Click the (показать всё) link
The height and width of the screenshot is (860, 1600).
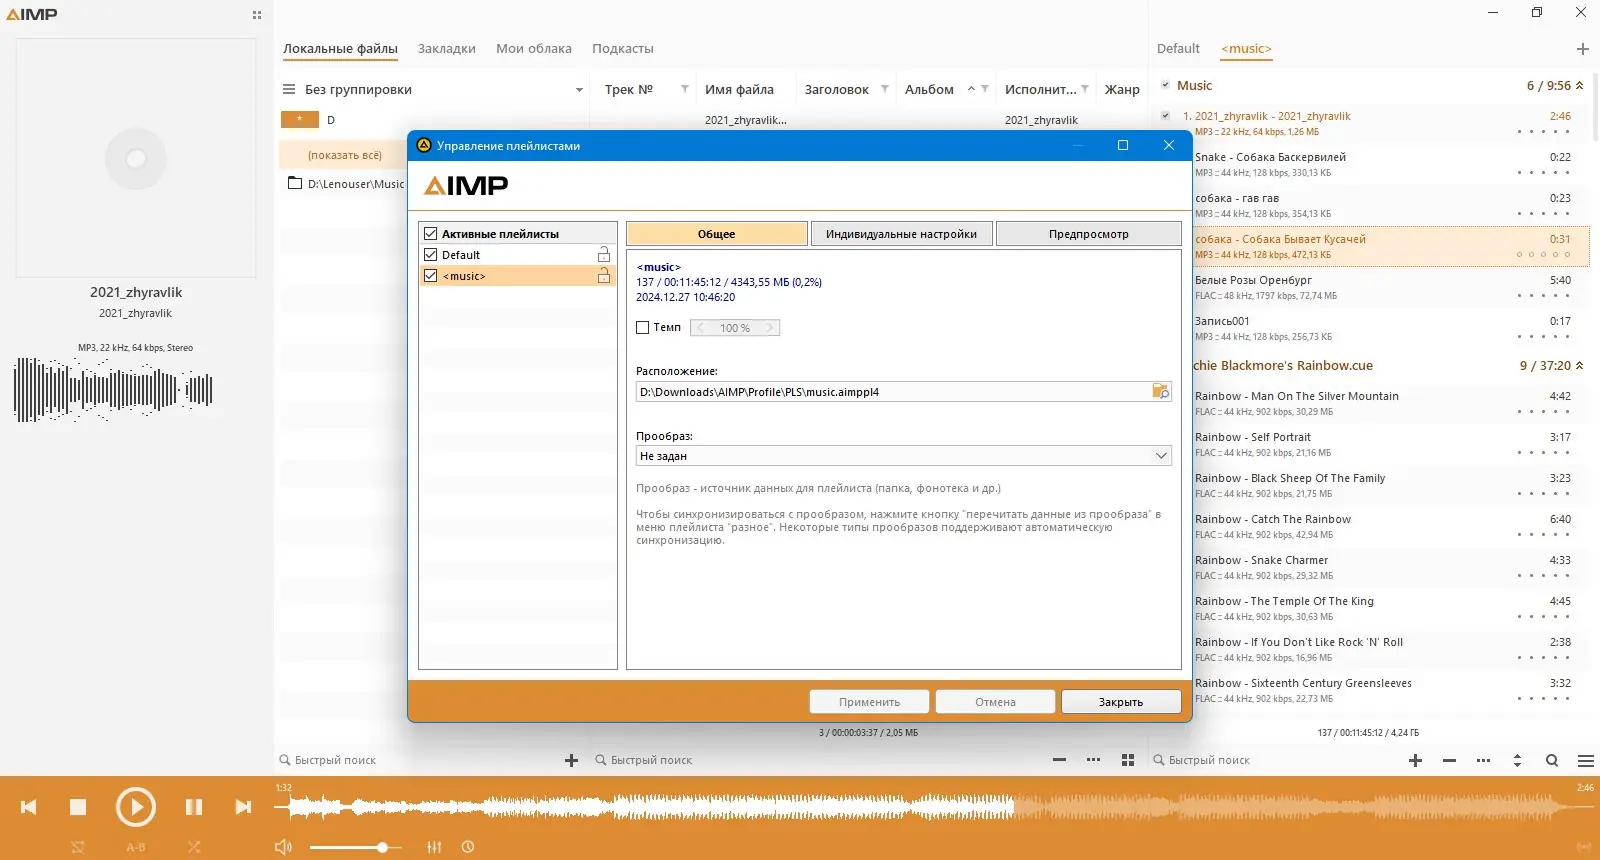tap(345, 155)
